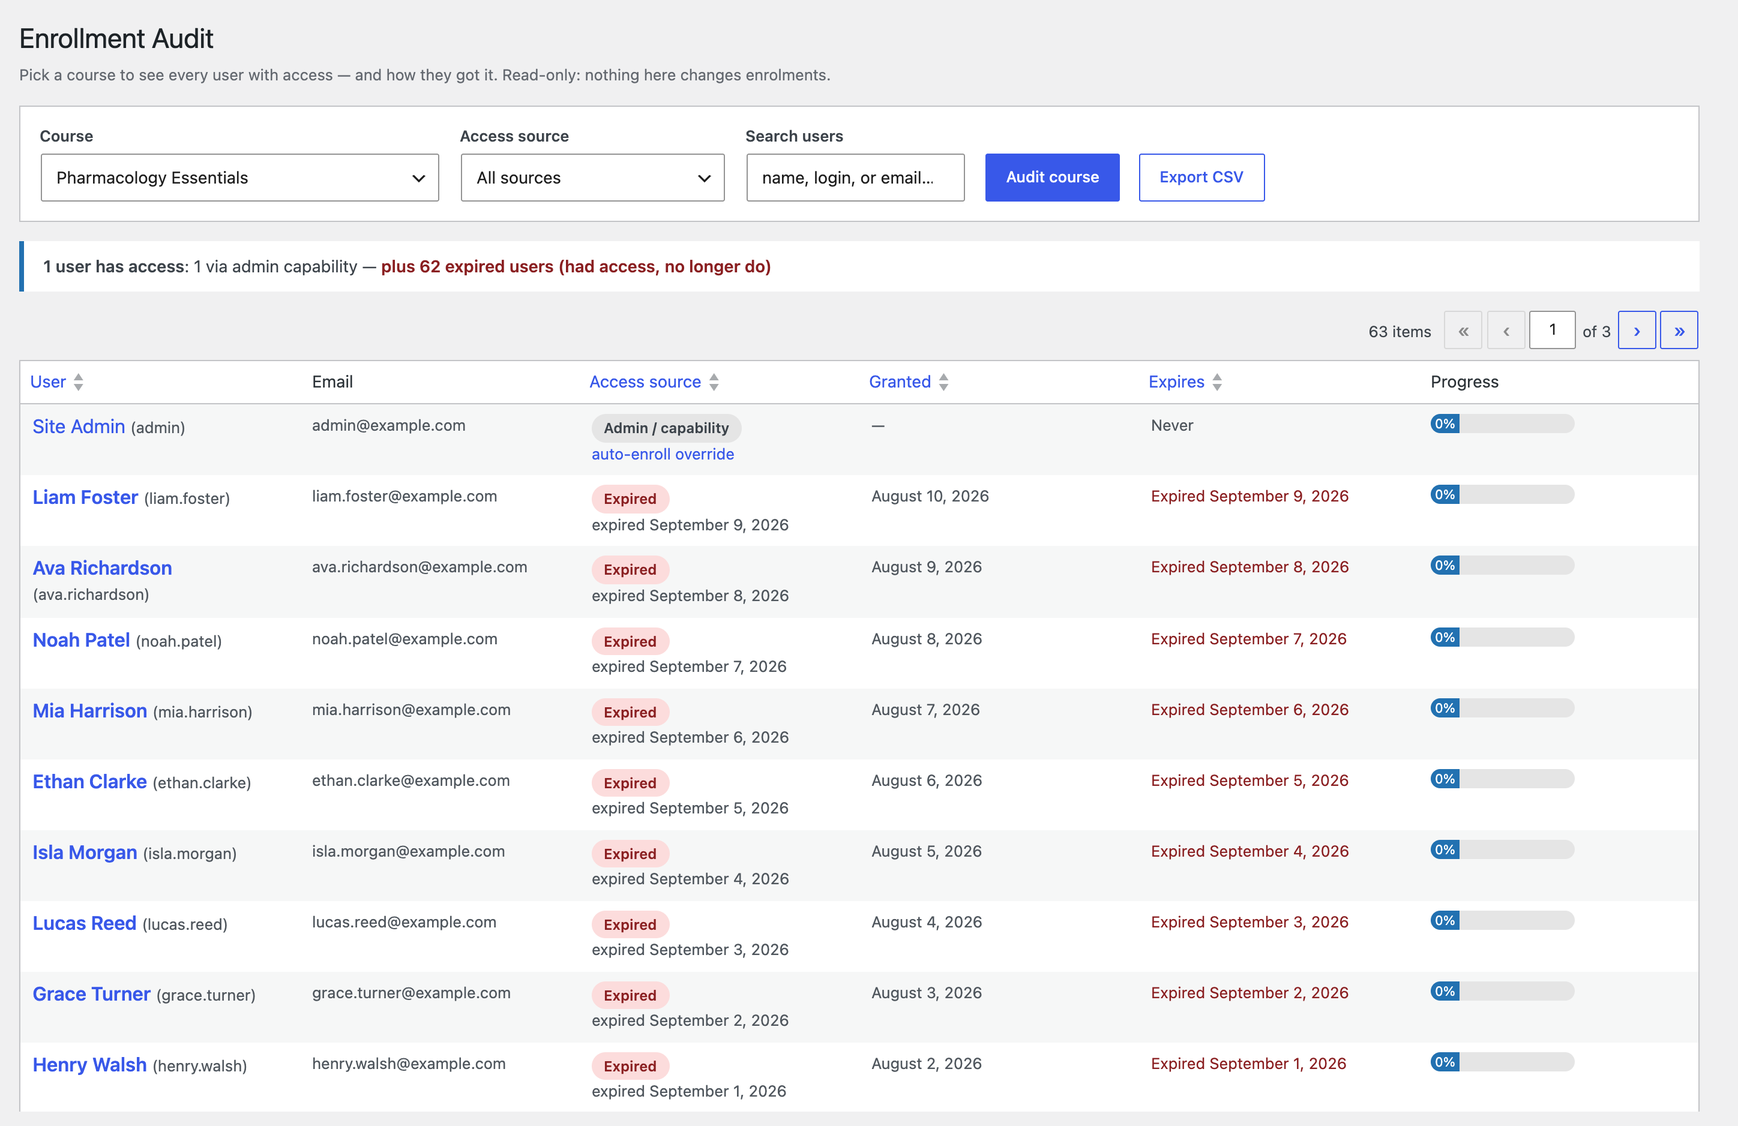
Task: Go to the first page arrow
Action: (x=1463, y=330)
